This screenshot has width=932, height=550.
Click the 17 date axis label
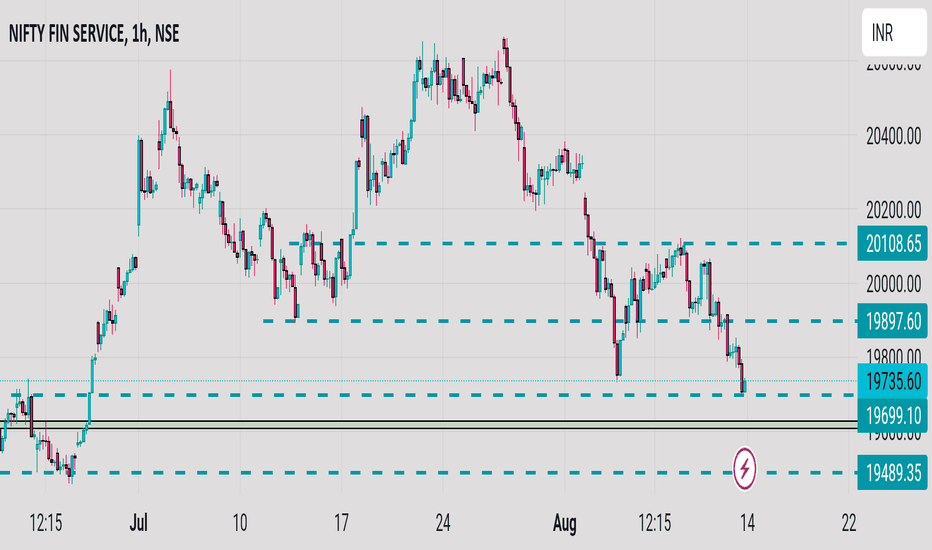[x=341, y=523]
